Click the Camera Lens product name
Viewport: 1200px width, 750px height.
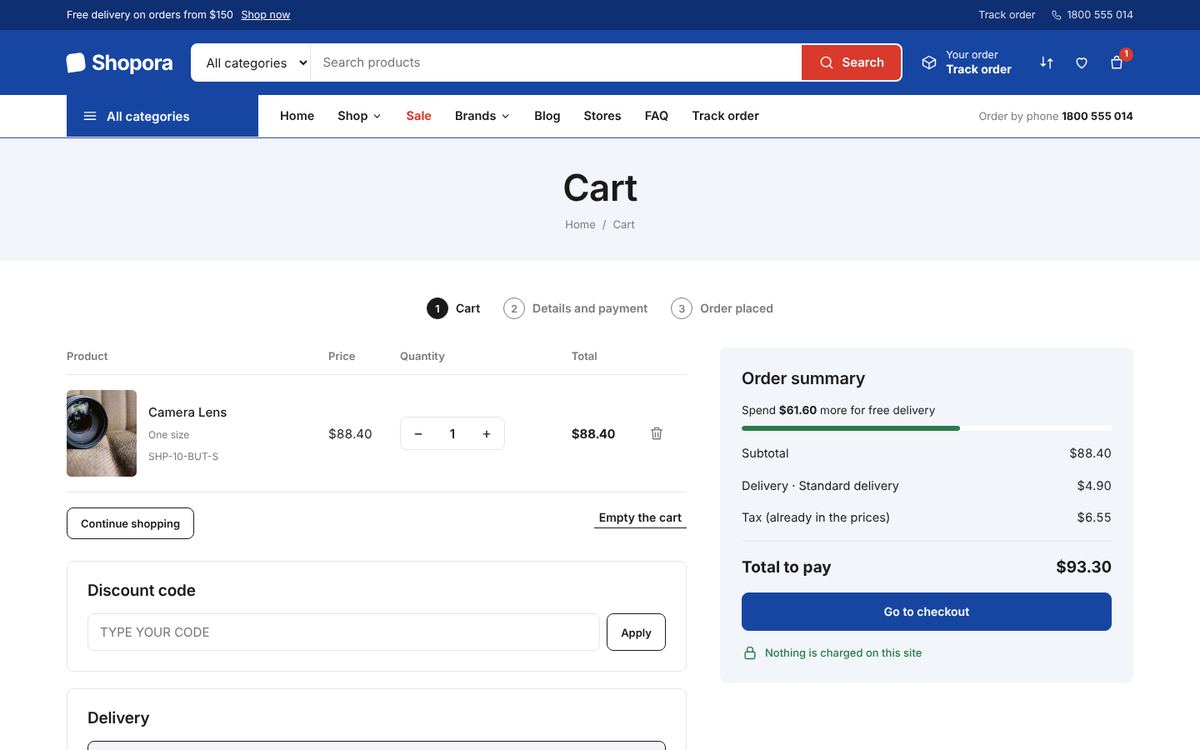coord(188,412)
